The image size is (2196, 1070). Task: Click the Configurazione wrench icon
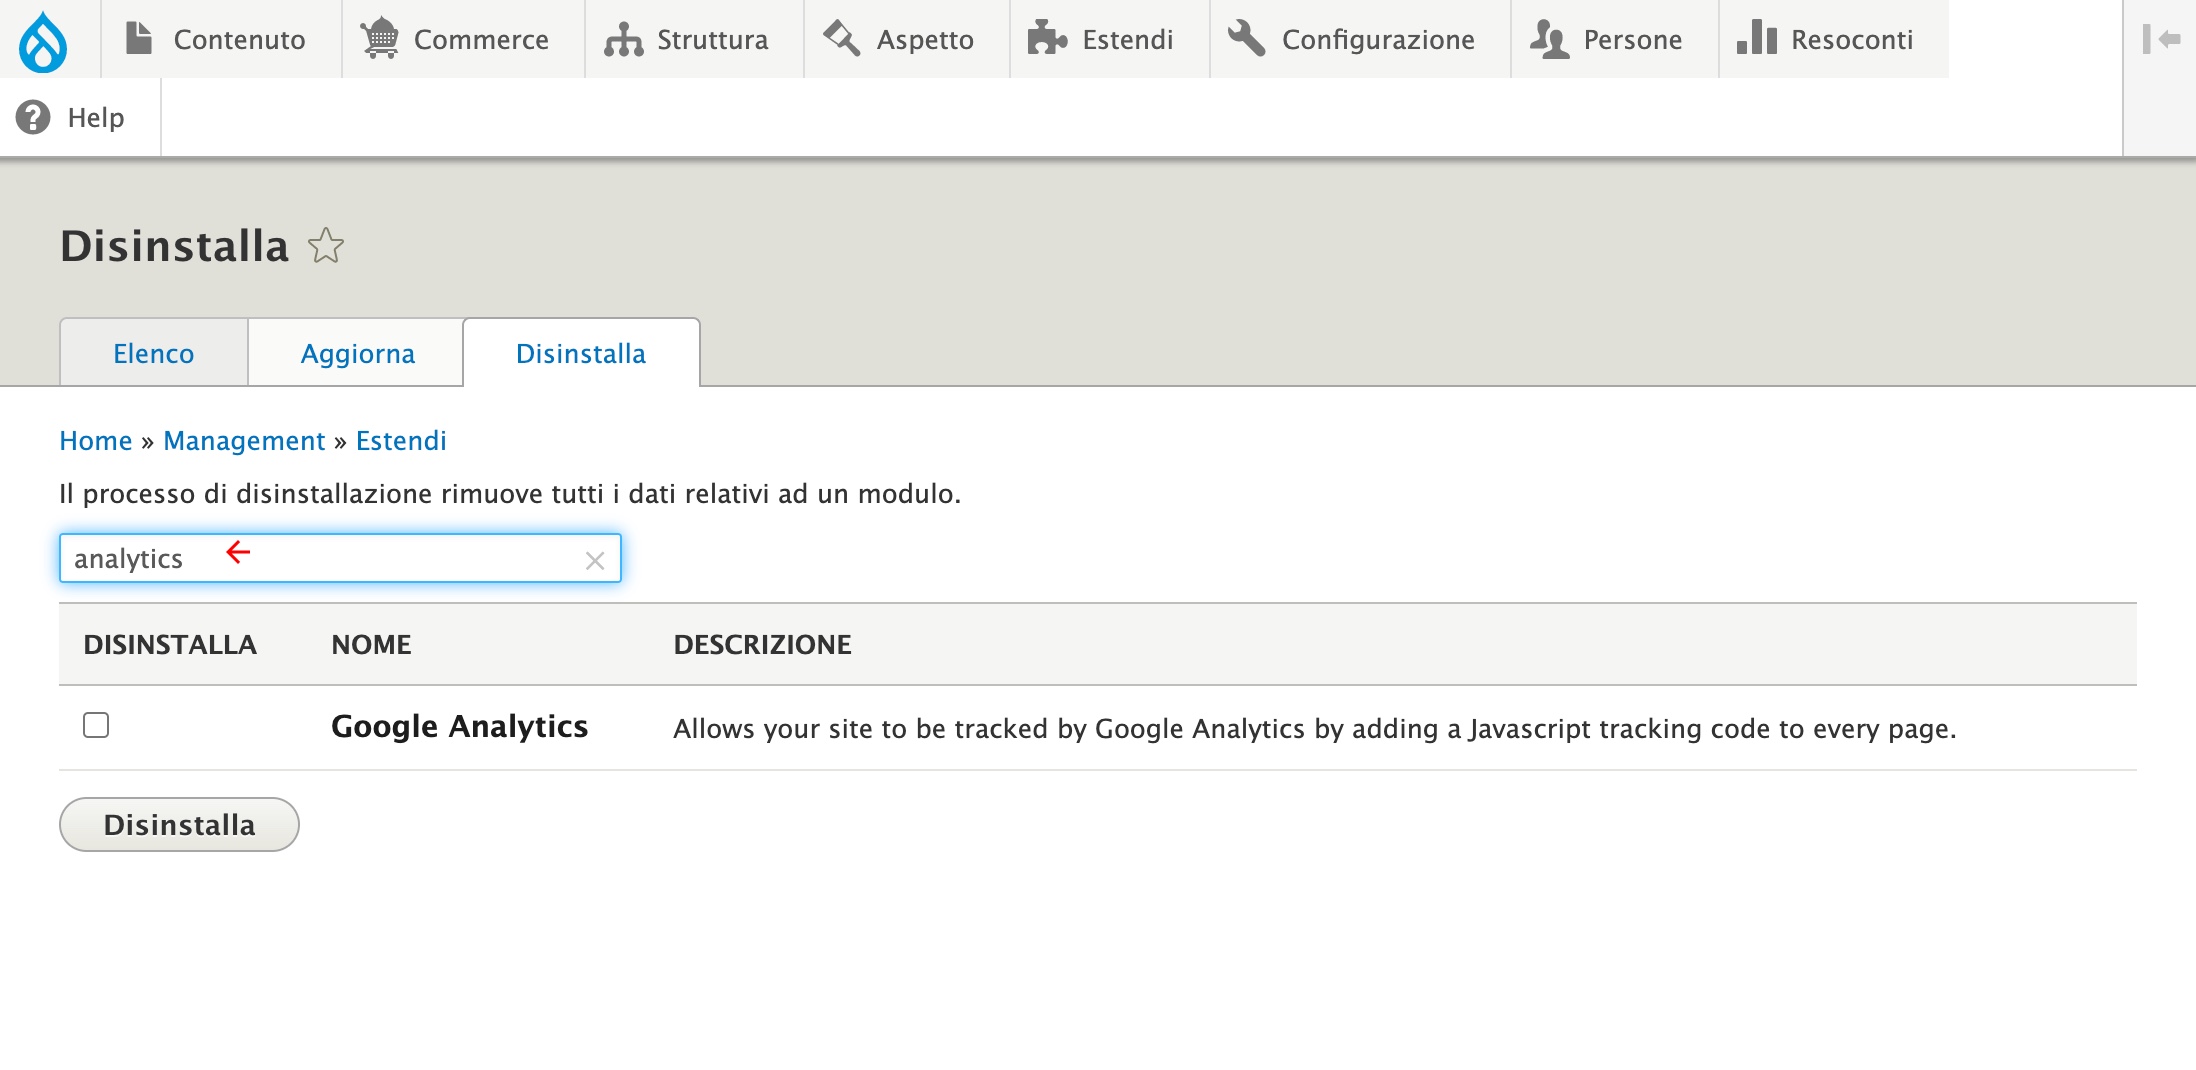click(x=1247, y=39)
